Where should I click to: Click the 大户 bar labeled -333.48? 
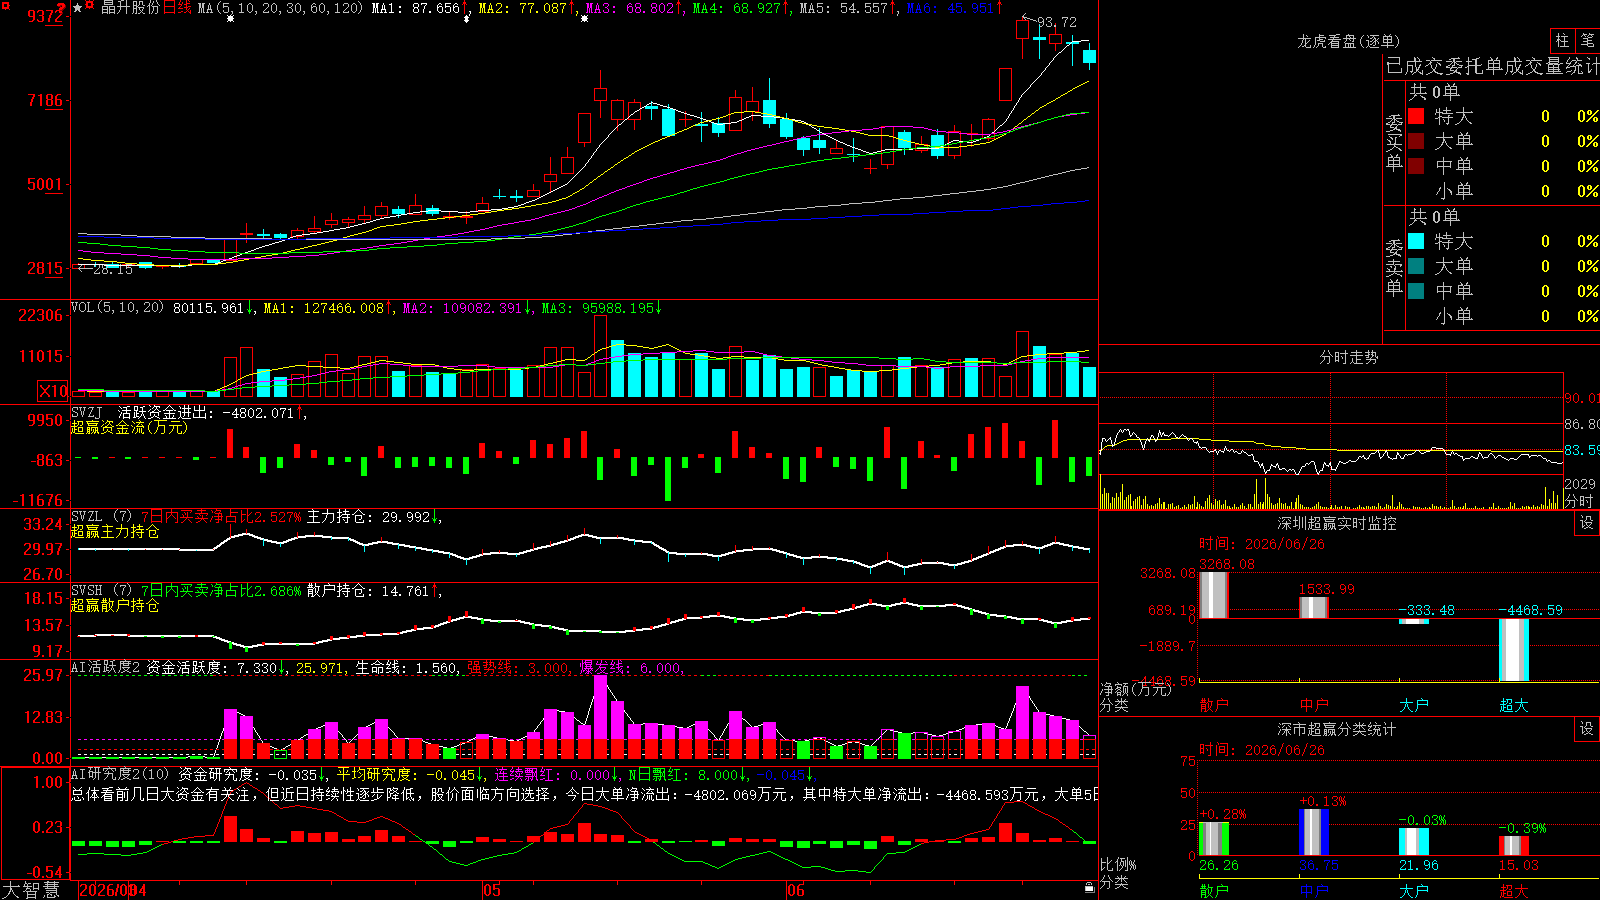point(1414,621)
